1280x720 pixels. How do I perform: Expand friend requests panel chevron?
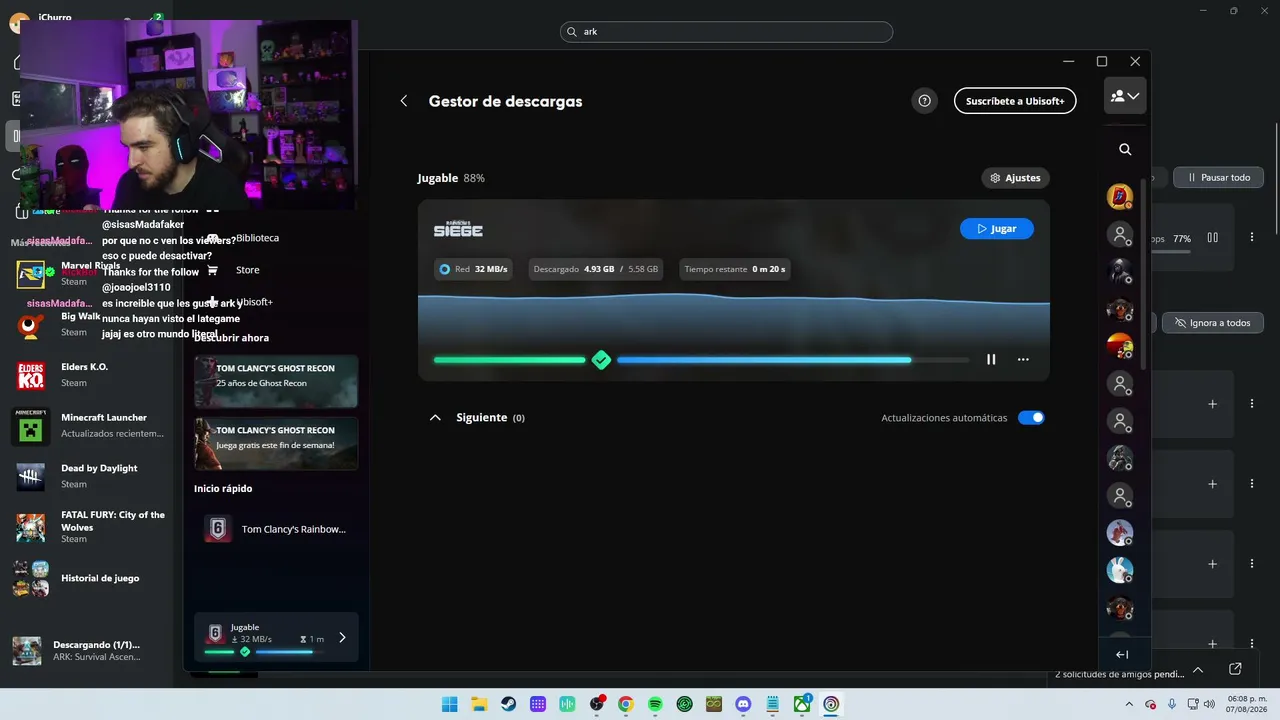click(1198, 670)
